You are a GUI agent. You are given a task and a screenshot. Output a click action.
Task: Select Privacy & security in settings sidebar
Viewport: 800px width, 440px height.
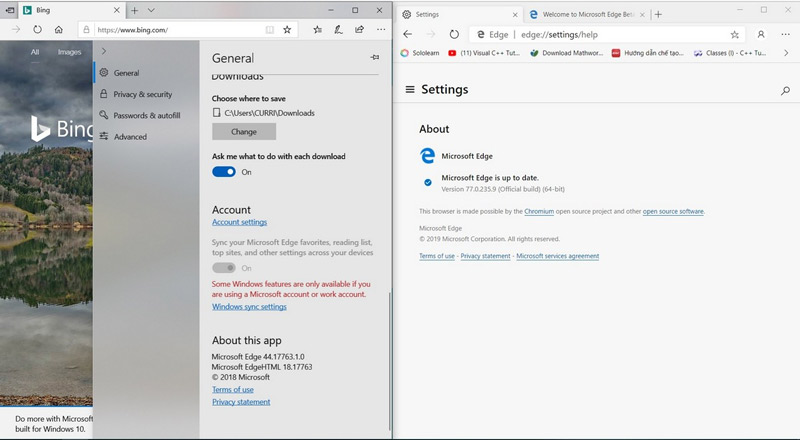[x=142, y=94]
